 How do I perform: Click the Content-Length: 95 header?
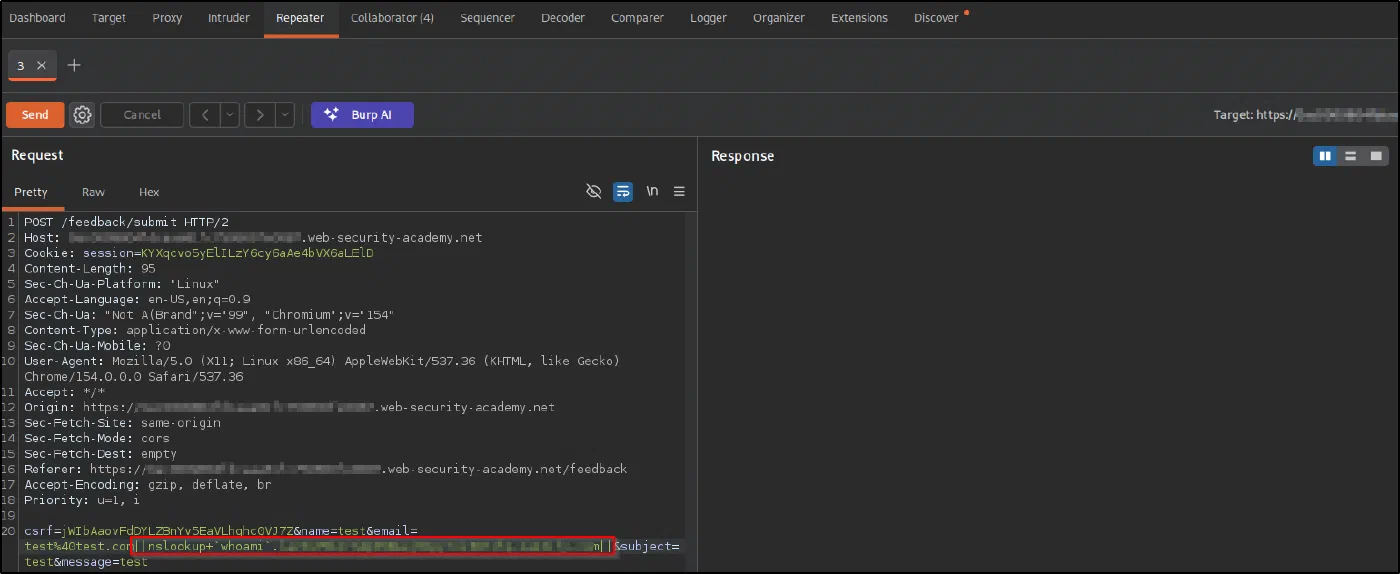(x=90, y=268)
